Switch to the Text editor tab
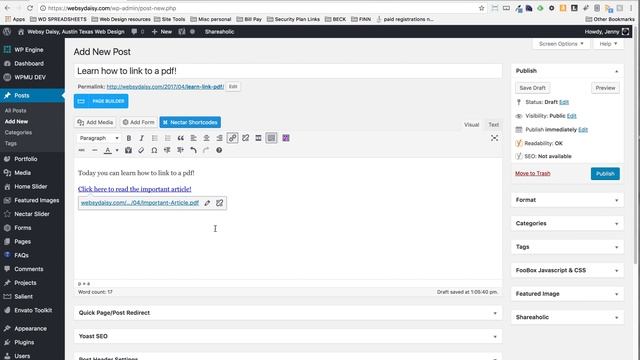This screenshot has width=640, height=360. (493, 124)
